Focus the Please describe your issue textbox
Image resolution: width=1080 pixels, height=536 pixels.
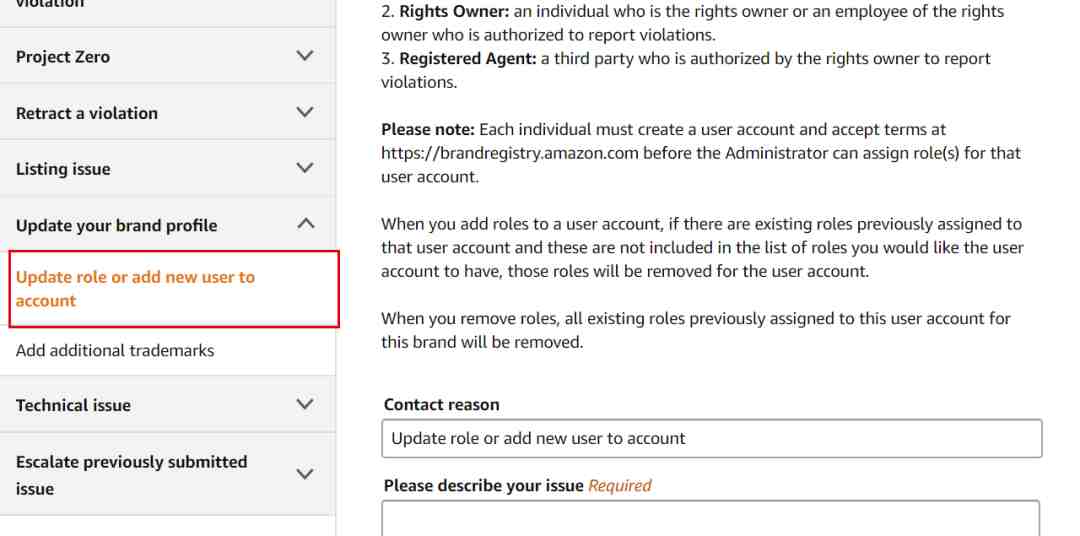tap(710, 519)
